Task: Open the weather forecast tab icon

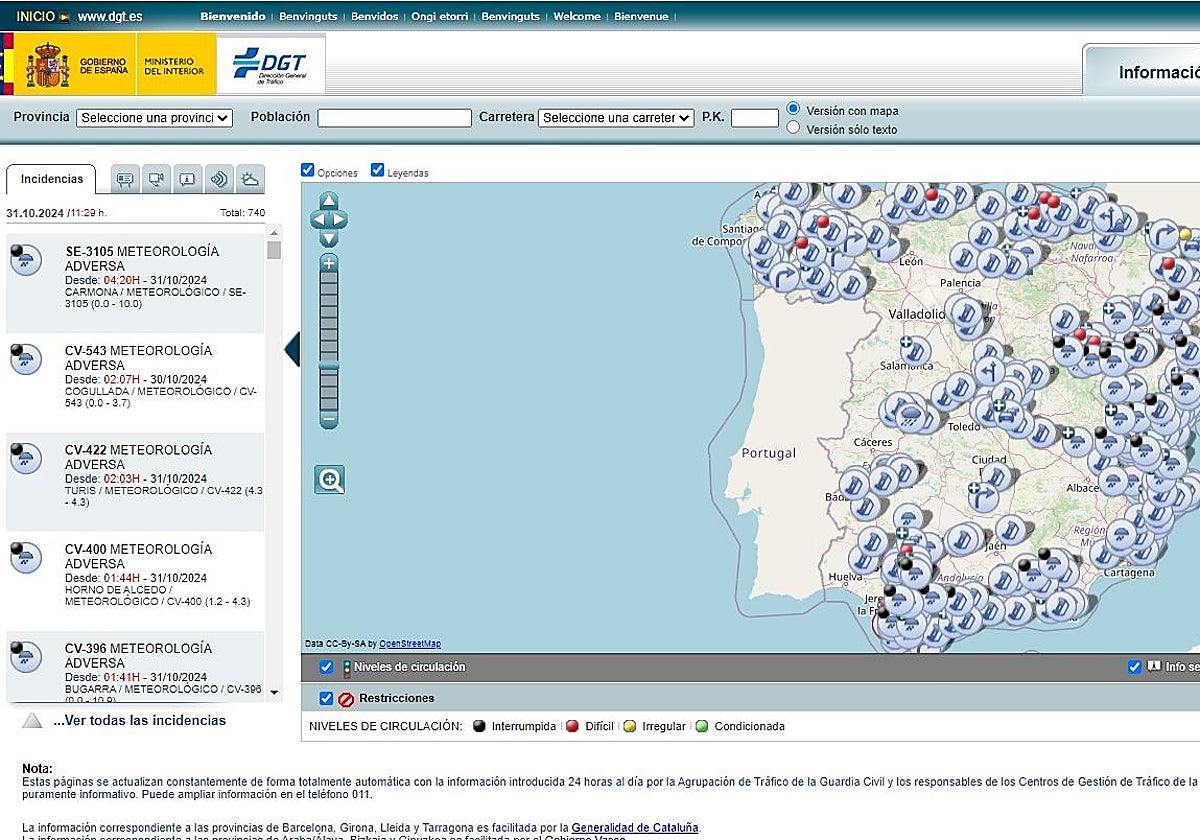Action: [250, 180]
